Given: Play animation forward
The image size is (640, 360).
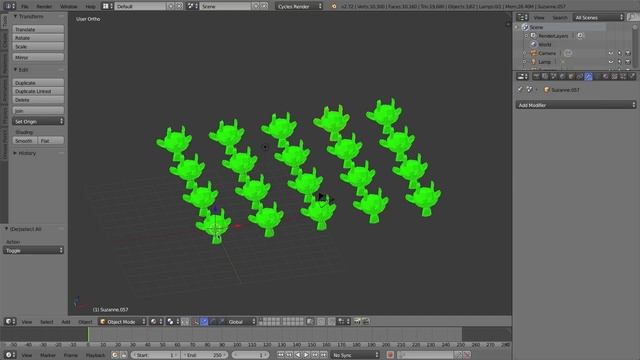Looking at the screenshot, I should click(306, 355).
